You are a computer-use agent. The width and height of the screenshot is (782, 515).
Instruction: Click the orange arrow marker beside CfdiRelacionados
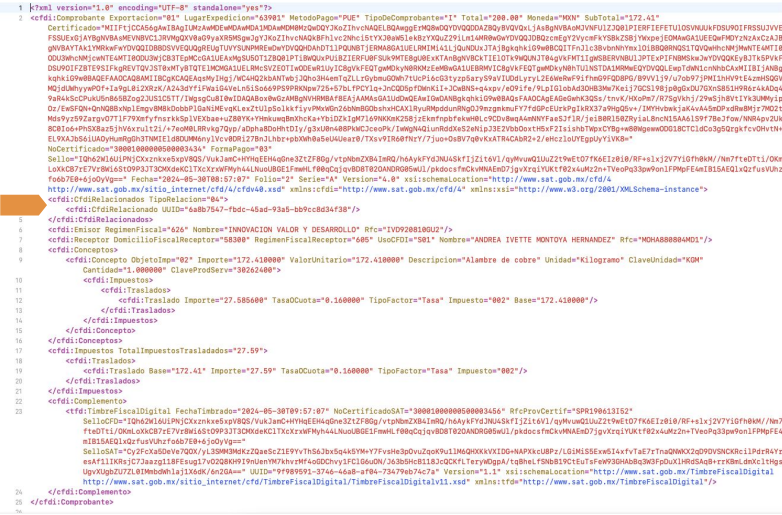click(22, 205)
